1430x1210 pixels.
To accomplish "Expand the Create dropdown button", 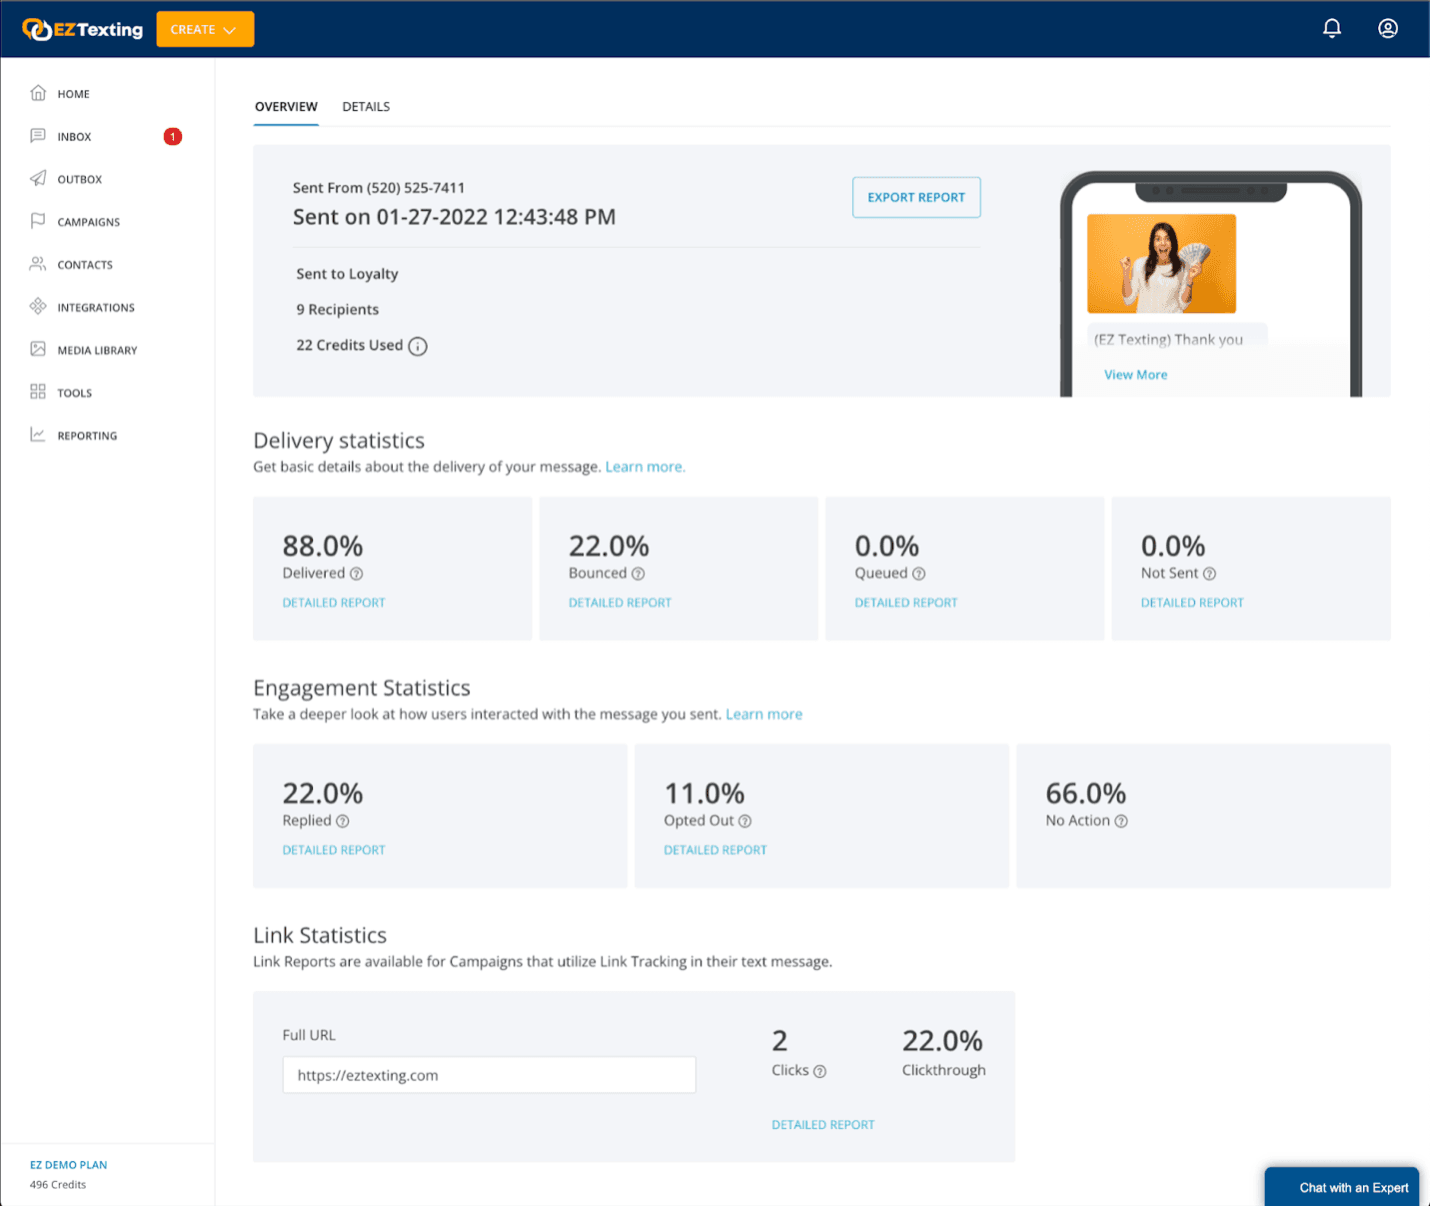I will point(205,29).
